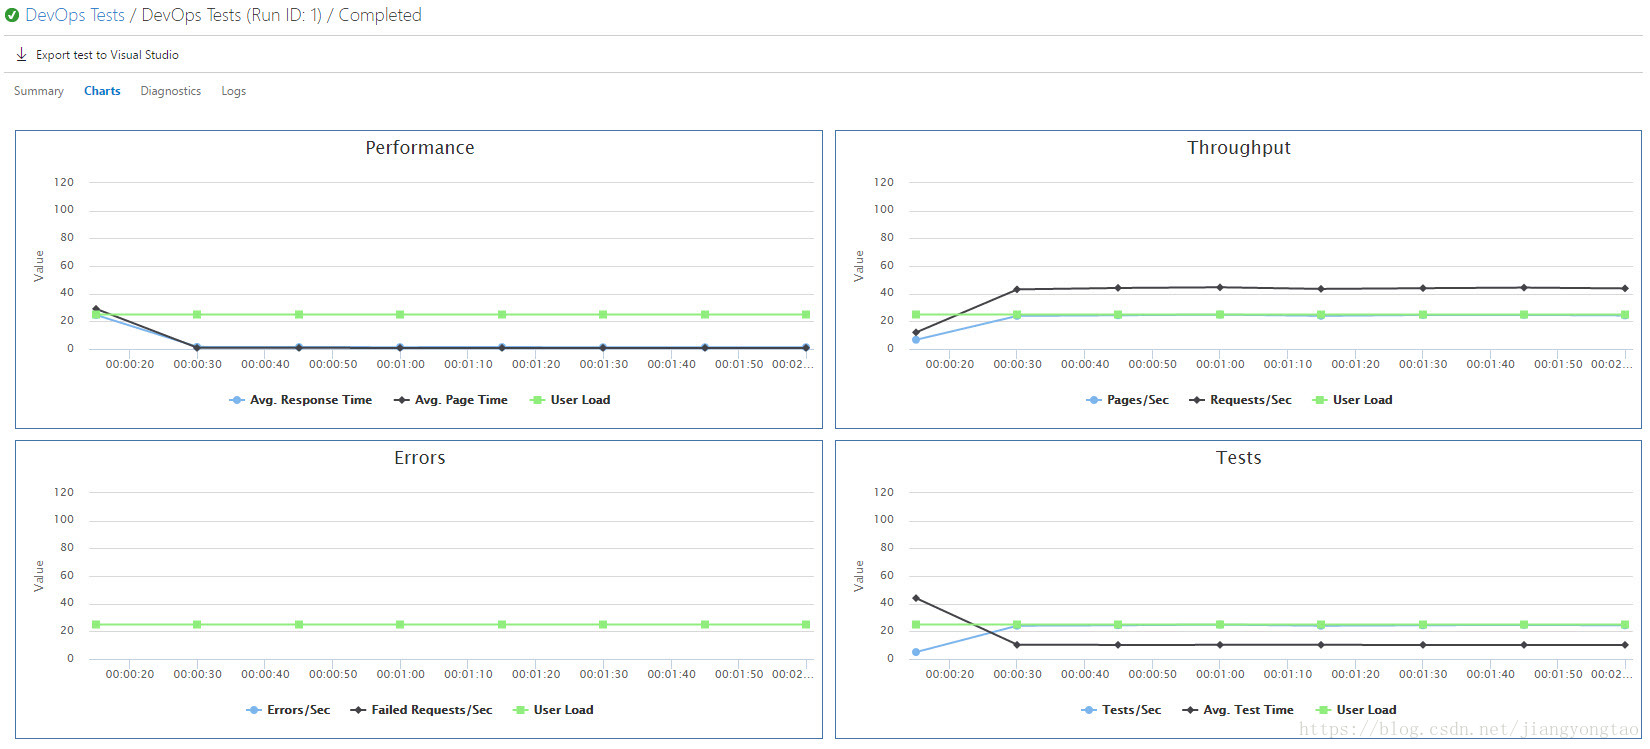
Task: Click the Completed status text in breadcrumb
Action: click(380, 15)
